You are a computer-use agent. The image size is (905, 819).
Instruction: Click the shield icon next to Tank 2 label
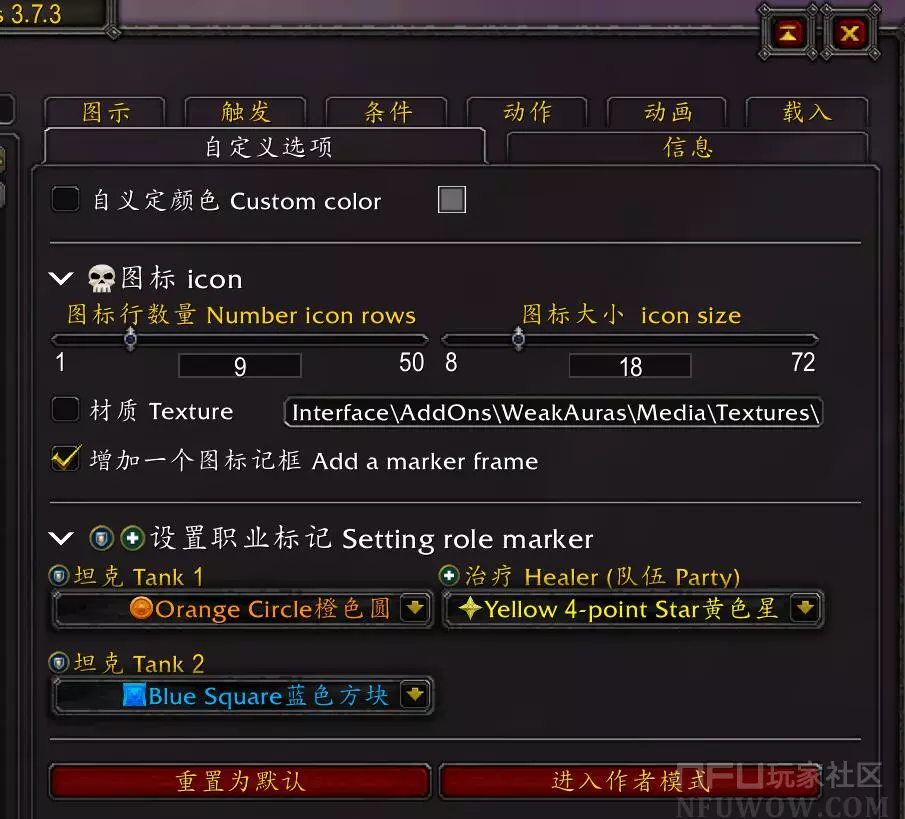click(x=58, y=663)
